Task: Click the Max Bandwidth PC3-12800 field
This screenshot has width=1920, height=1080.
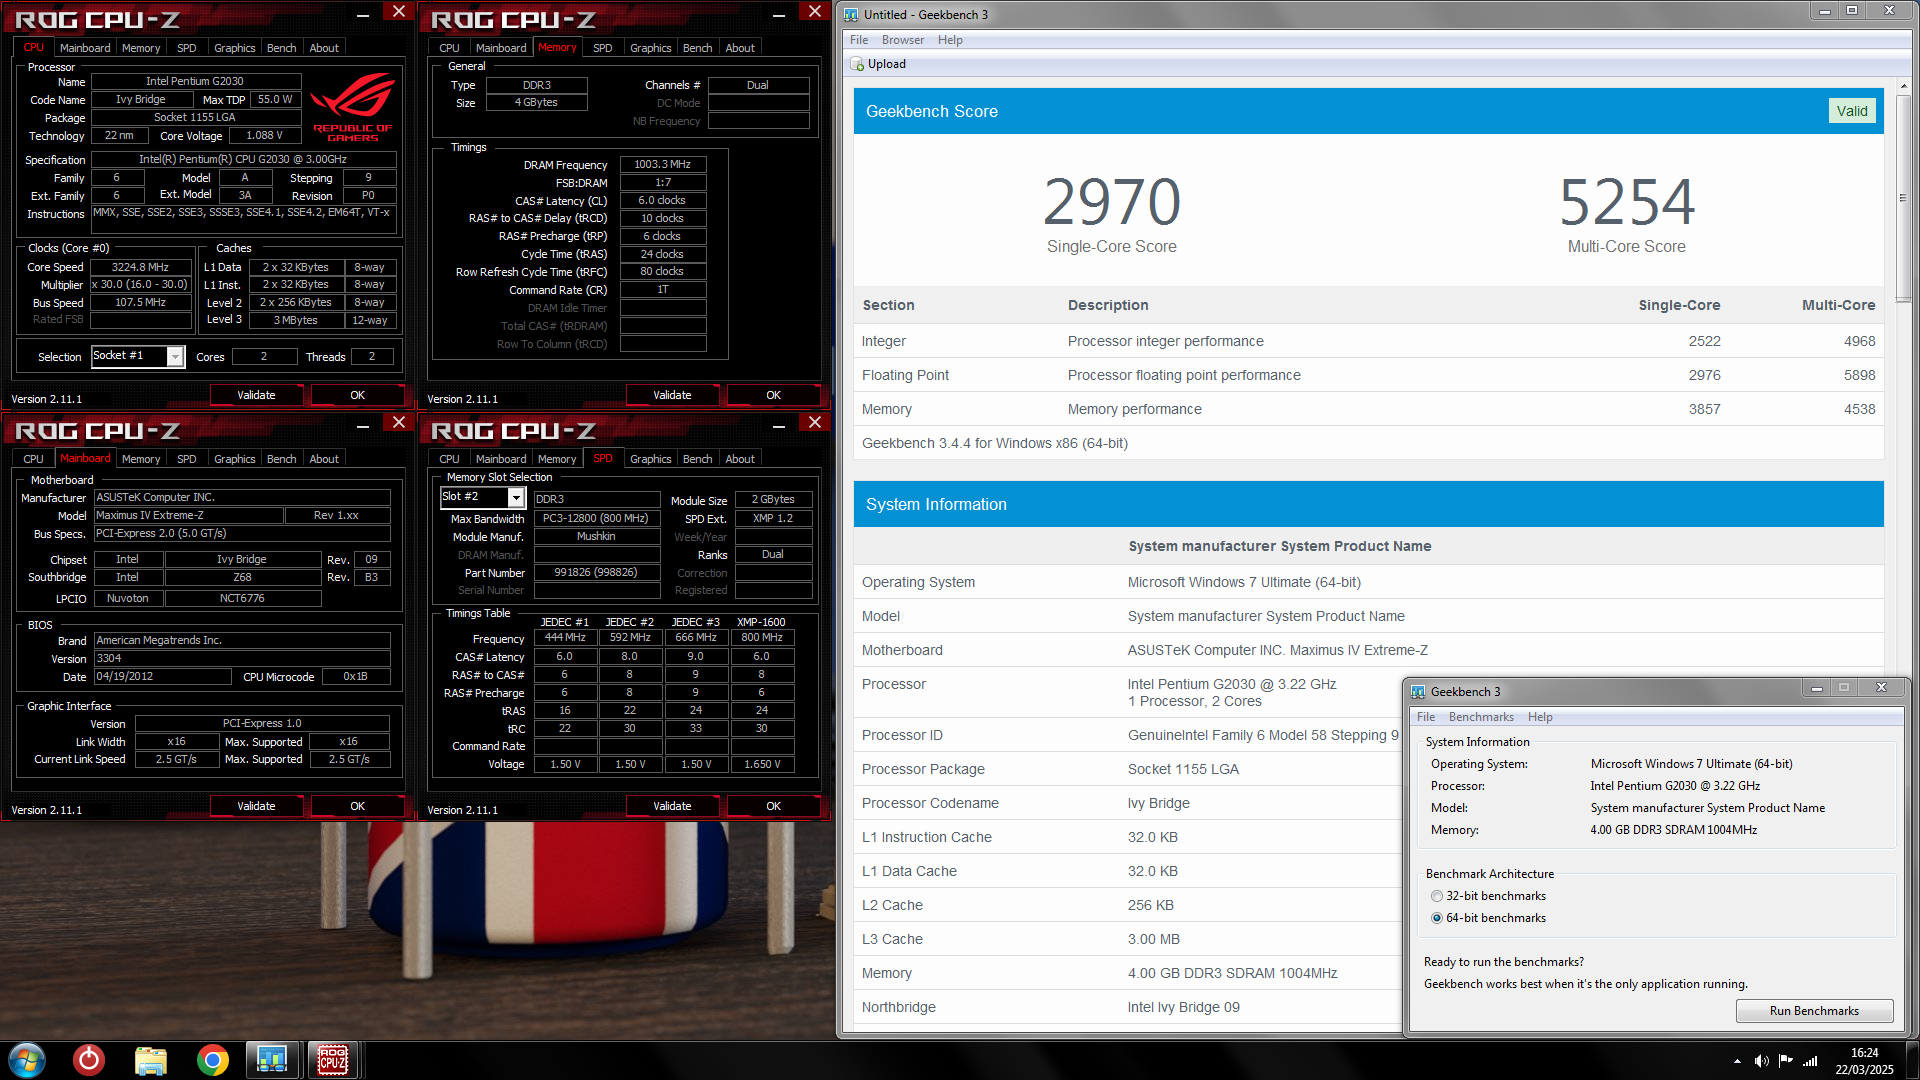Action: tap(596, 519)
